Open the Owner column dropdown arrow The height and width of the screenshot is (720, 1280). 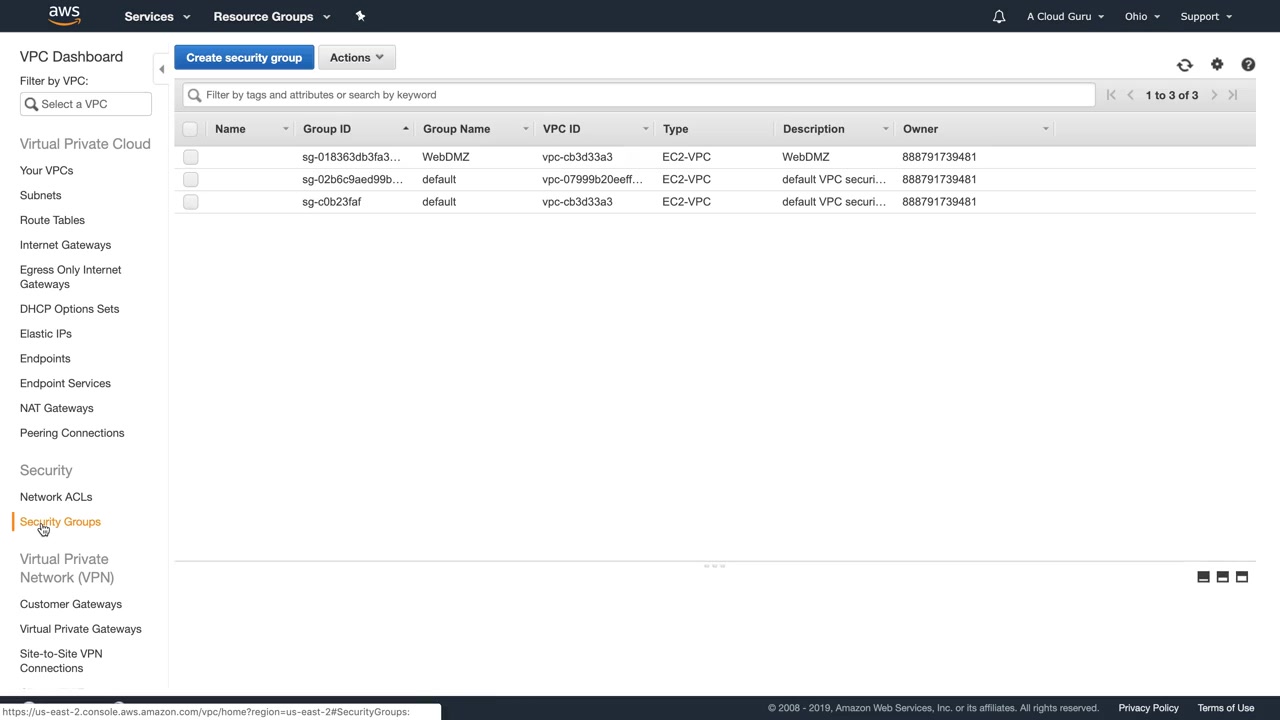point(1045,129)
